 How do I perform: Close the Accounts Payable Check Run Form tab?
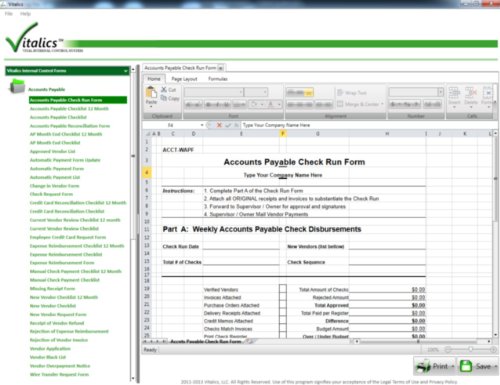(x=221, y=68)
